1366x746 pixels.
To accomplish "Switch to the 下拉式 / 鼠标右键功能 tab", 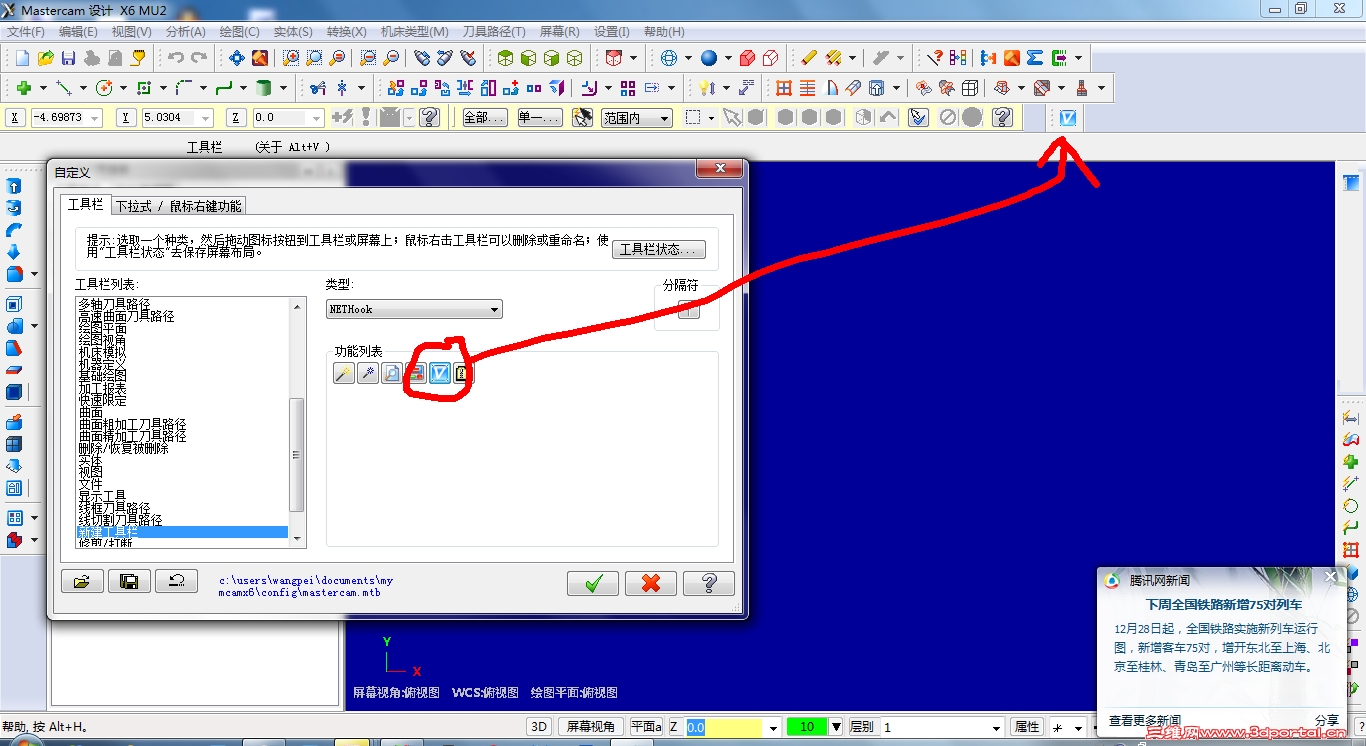I will coord(178,206).
